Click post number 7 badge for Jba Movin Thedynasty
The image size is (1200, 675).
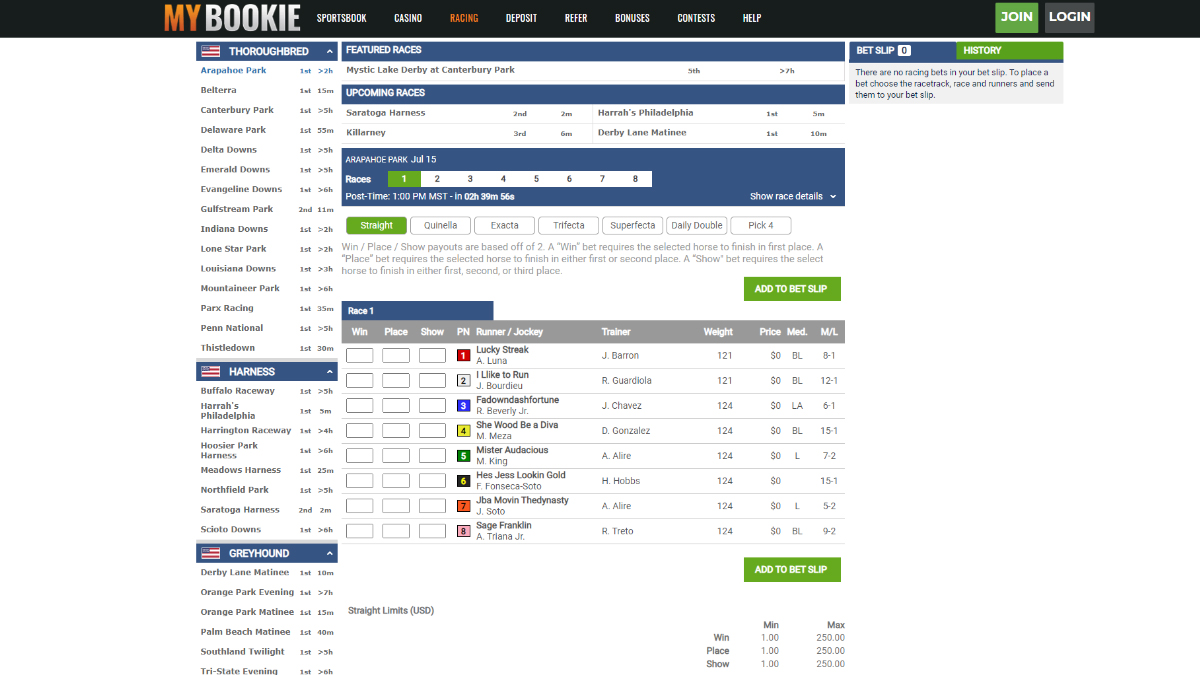click(463, 506)
